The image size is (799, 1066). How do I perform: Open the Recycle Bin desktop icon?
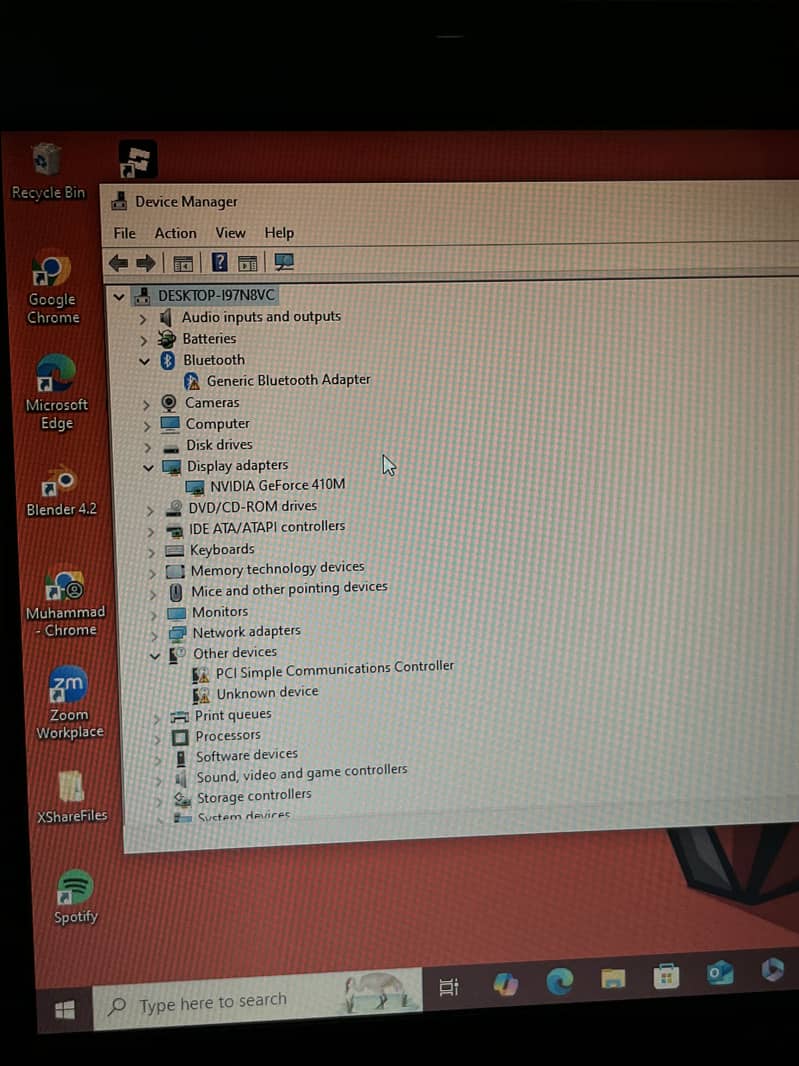[x=48, y=172]
